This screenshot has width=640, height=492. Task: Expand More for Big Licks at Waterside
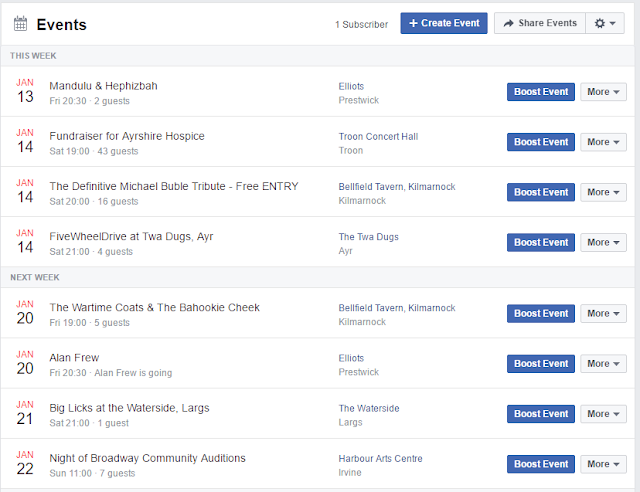603,414
